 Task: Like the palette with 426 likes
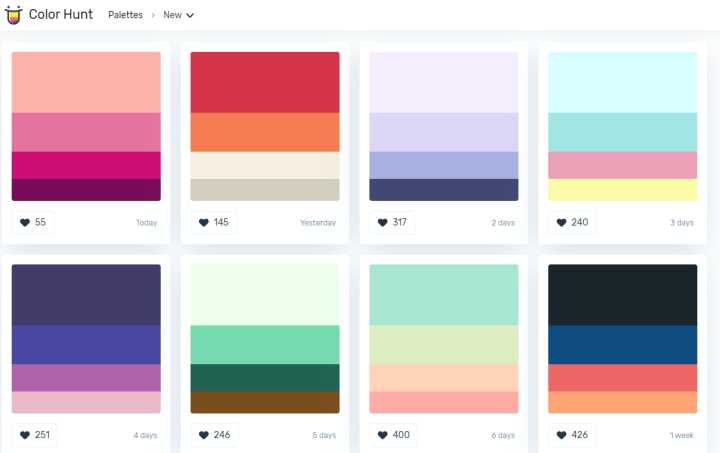tap(572, 435)
